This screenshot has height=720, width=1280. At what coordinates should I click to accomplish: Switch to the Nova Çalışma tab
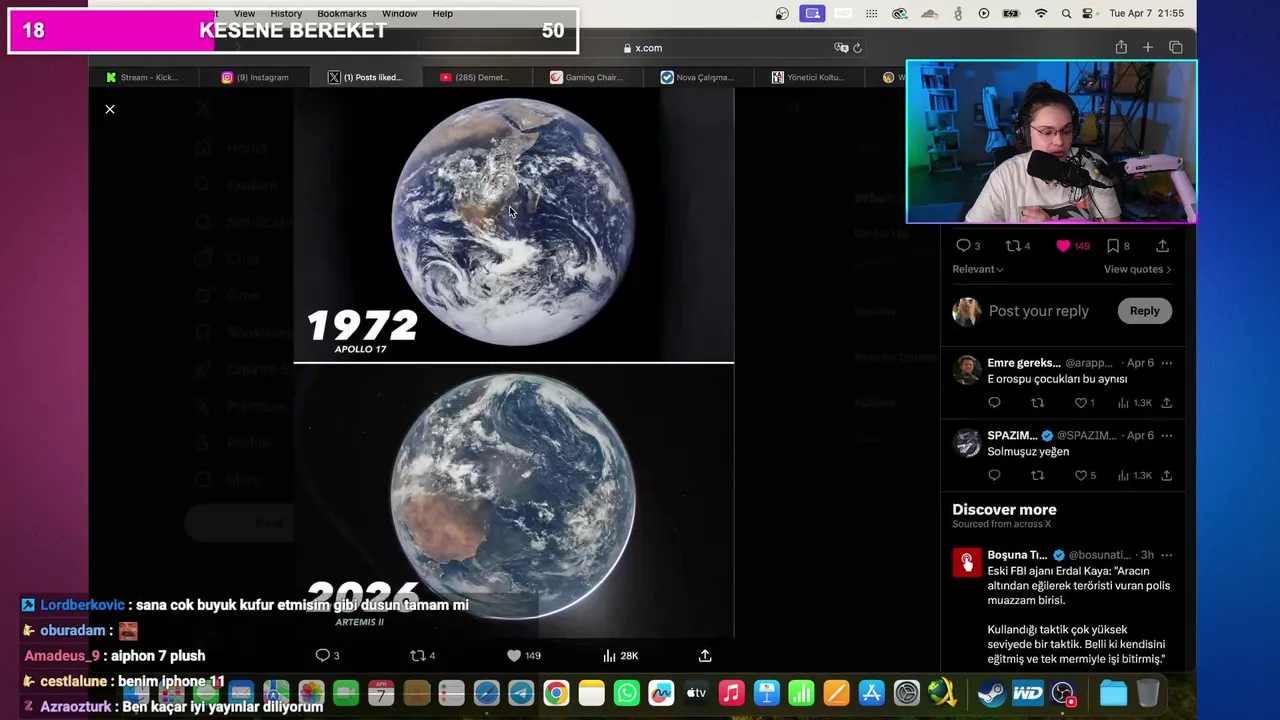tap(697, 77)
